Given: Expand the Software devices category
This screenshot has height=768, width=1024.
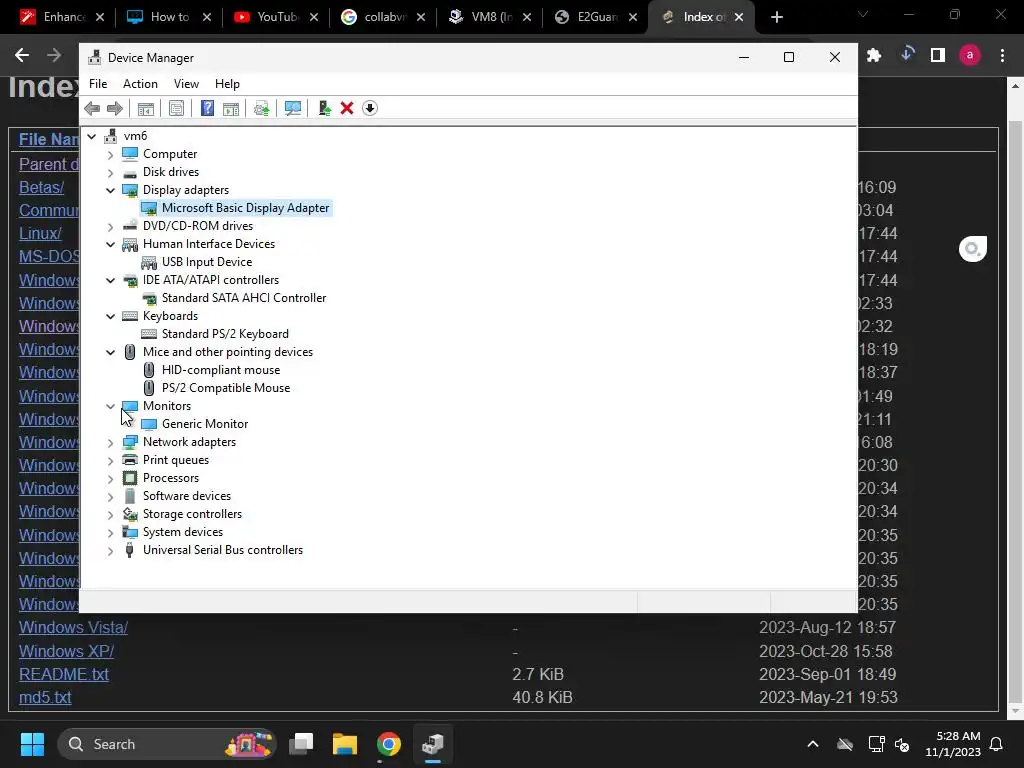Looking at the screenshot, I should (110, 496).
